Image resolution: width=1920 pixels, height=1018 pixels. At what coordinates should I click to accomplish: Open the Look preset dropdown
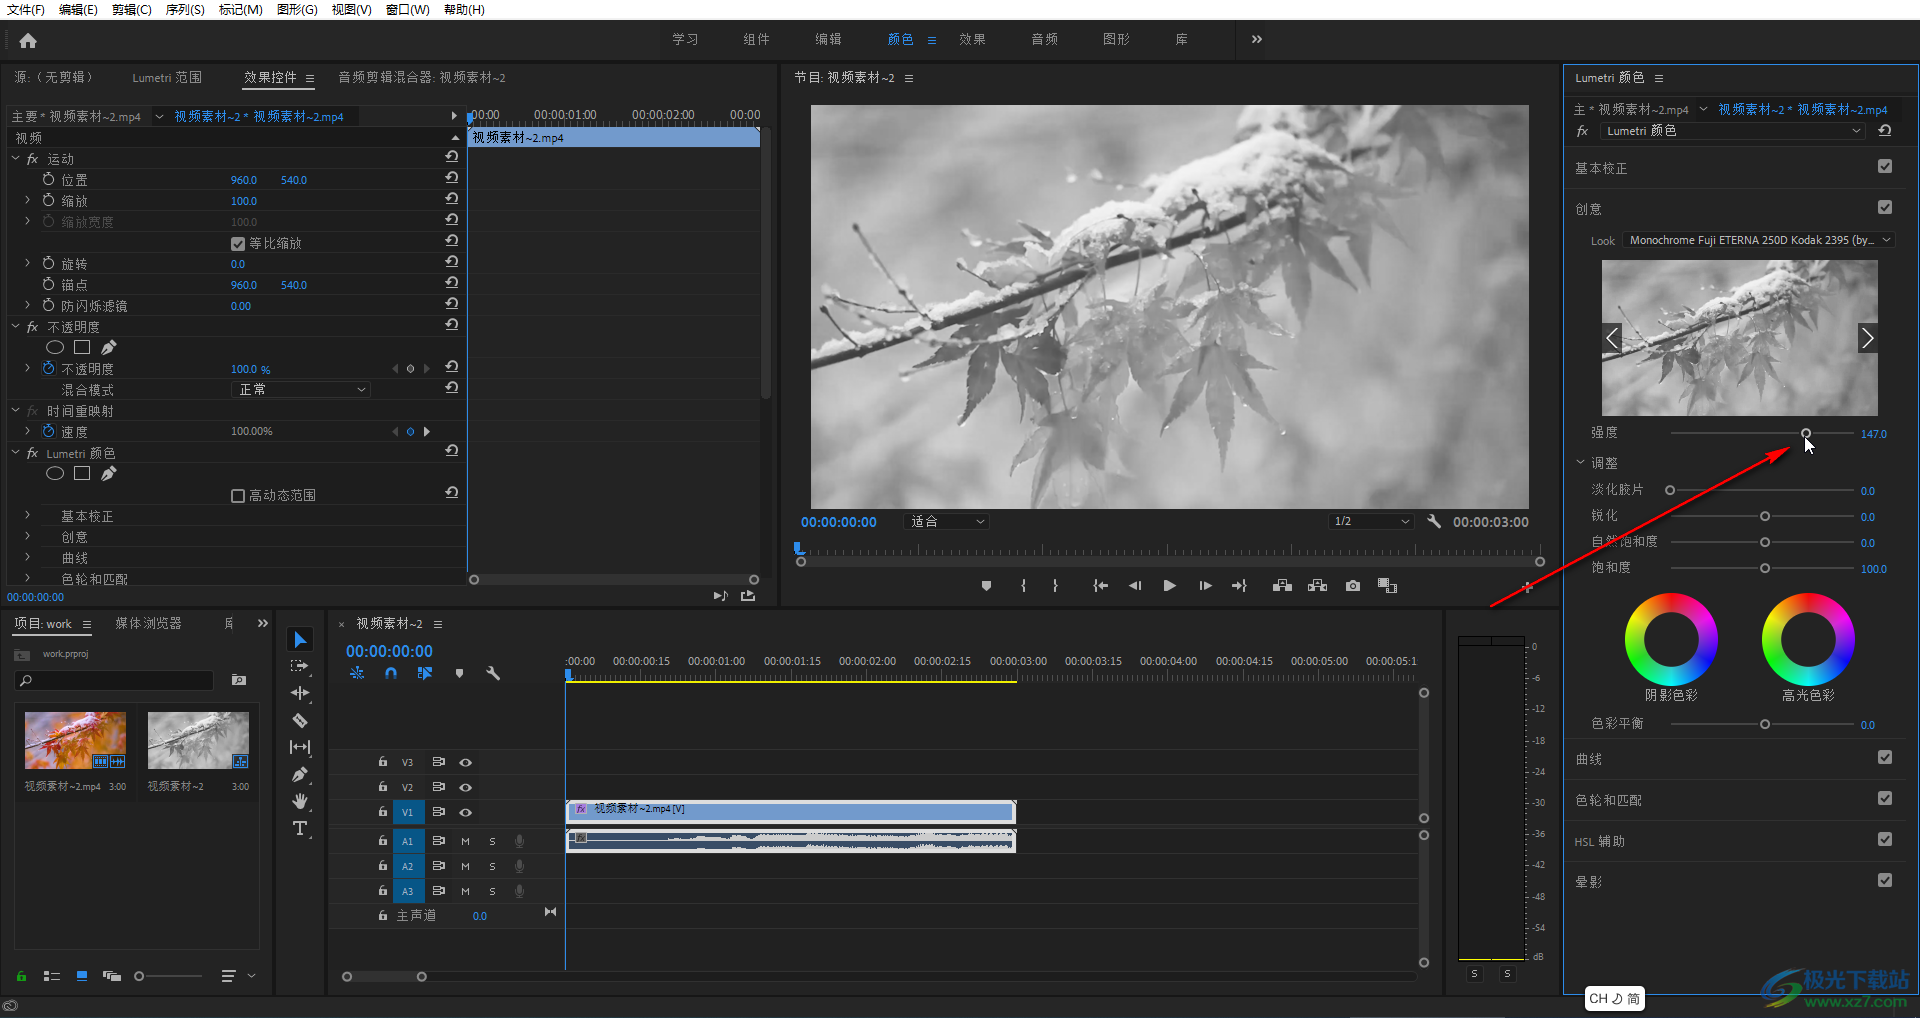1759,240
